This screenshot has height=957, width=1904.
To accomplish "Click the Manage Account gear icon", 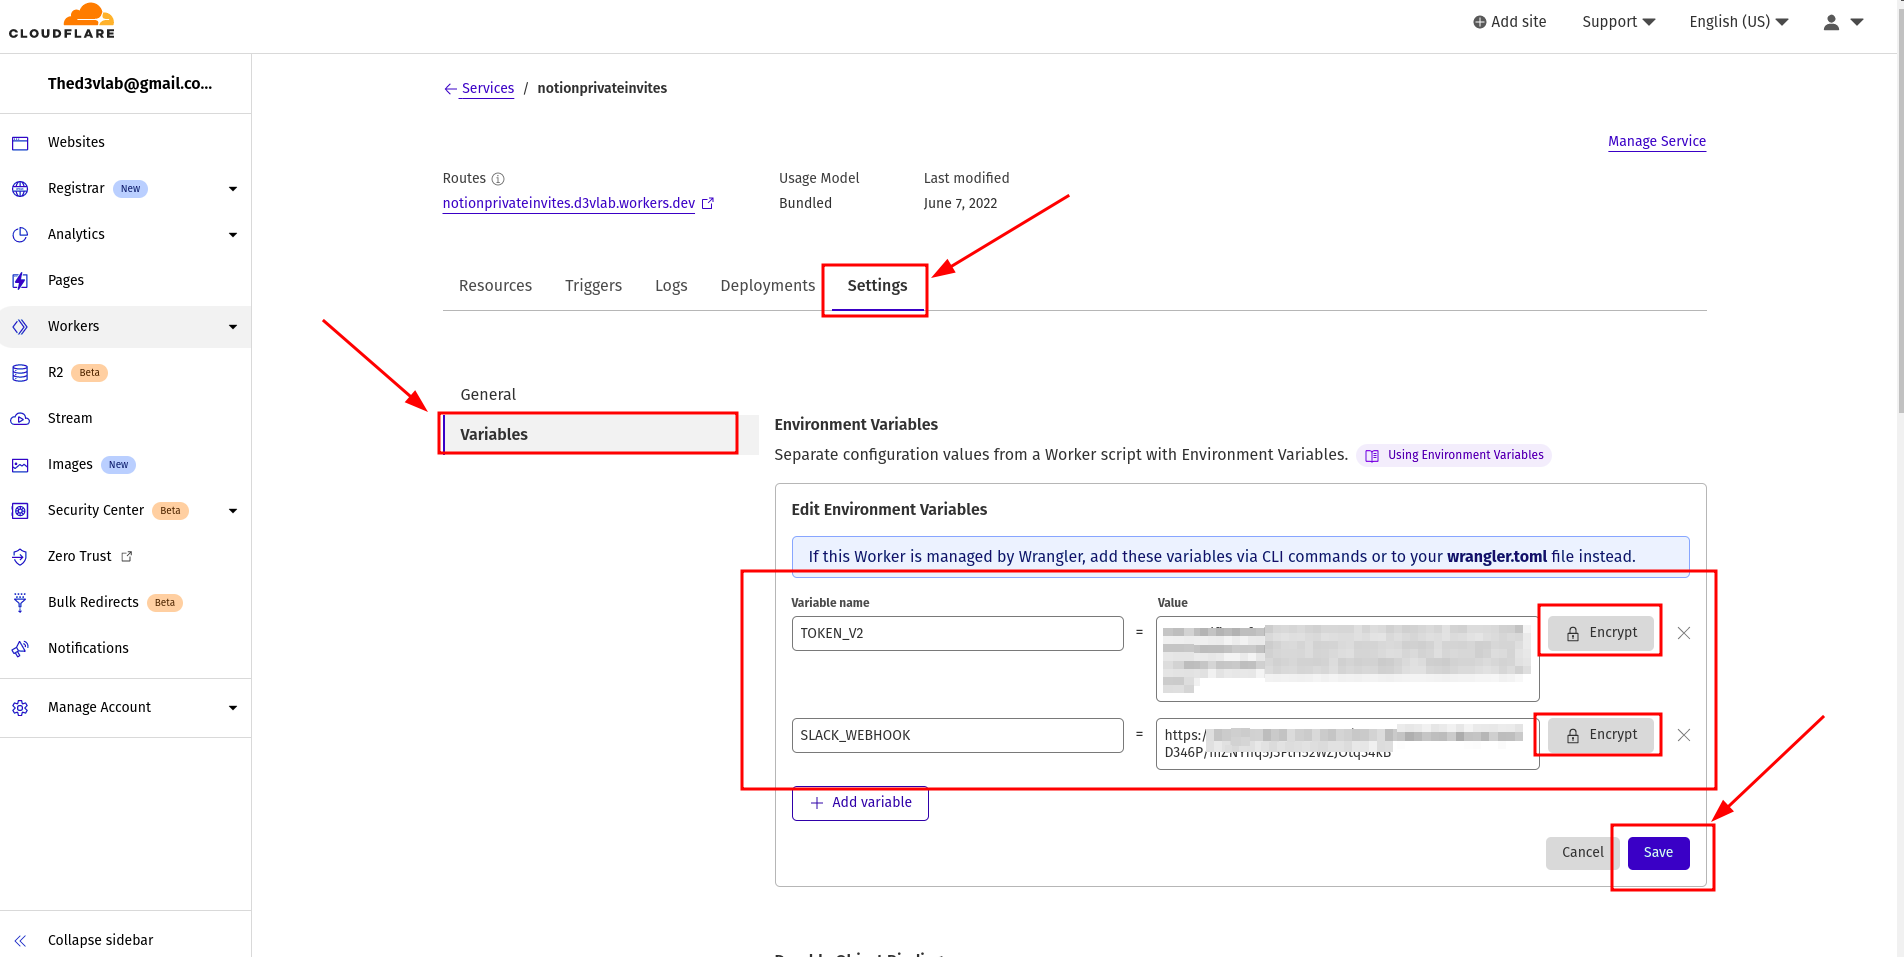I will pos(20,708).
